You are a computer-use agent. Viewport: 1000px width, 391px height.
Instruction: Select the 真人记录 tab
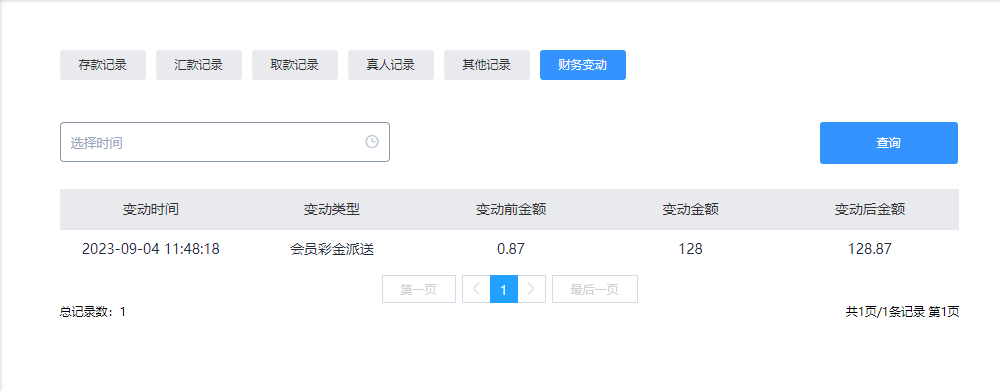point(391,65)
